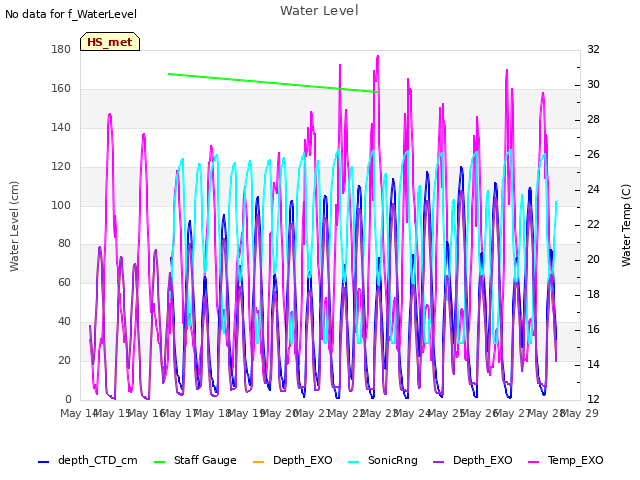This screenshot has width=640, height=480.
Task: Click the Water Level chart title
Action: (319, 11)
